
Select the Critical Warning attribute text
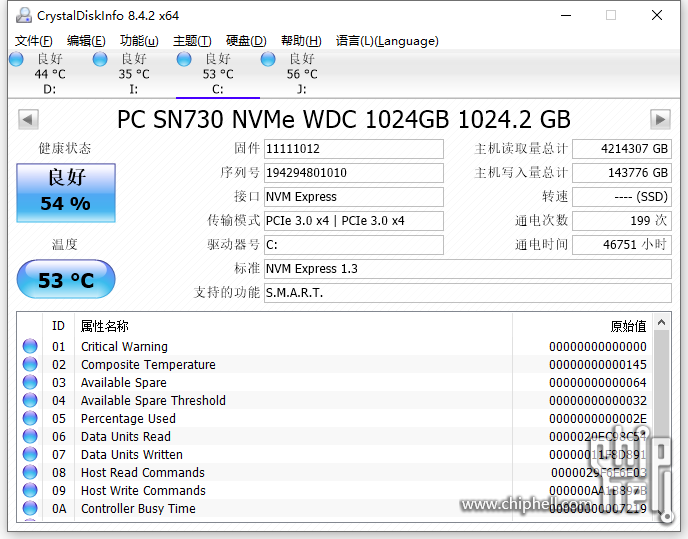tap(124, 347)
